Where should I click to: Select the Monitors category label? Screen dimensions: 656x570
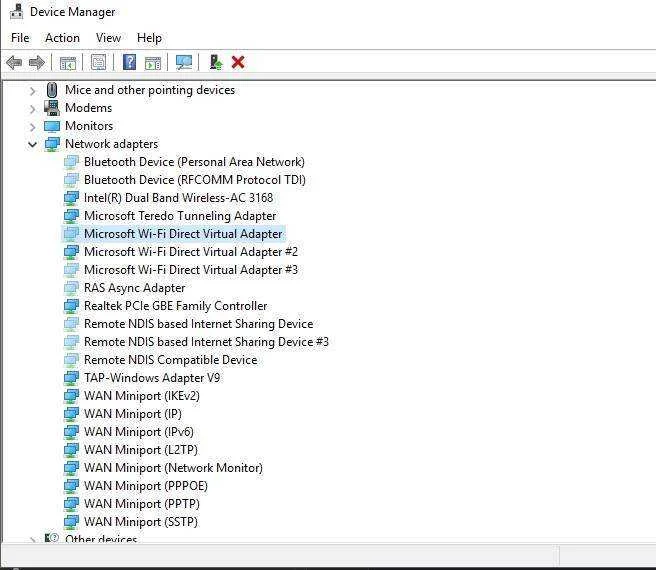(x=89, y=126)
